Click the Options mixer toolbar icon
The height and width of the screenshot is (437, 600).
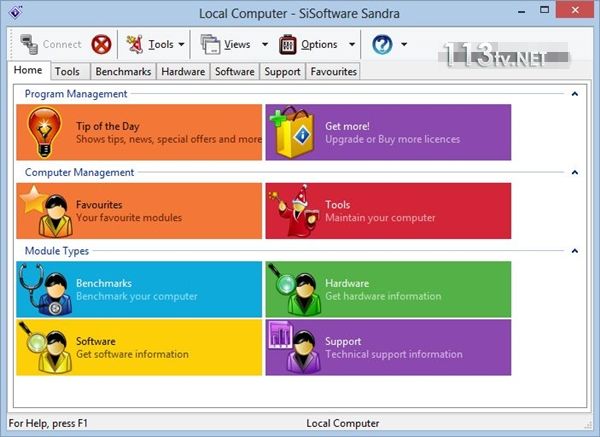pos(287,44)
